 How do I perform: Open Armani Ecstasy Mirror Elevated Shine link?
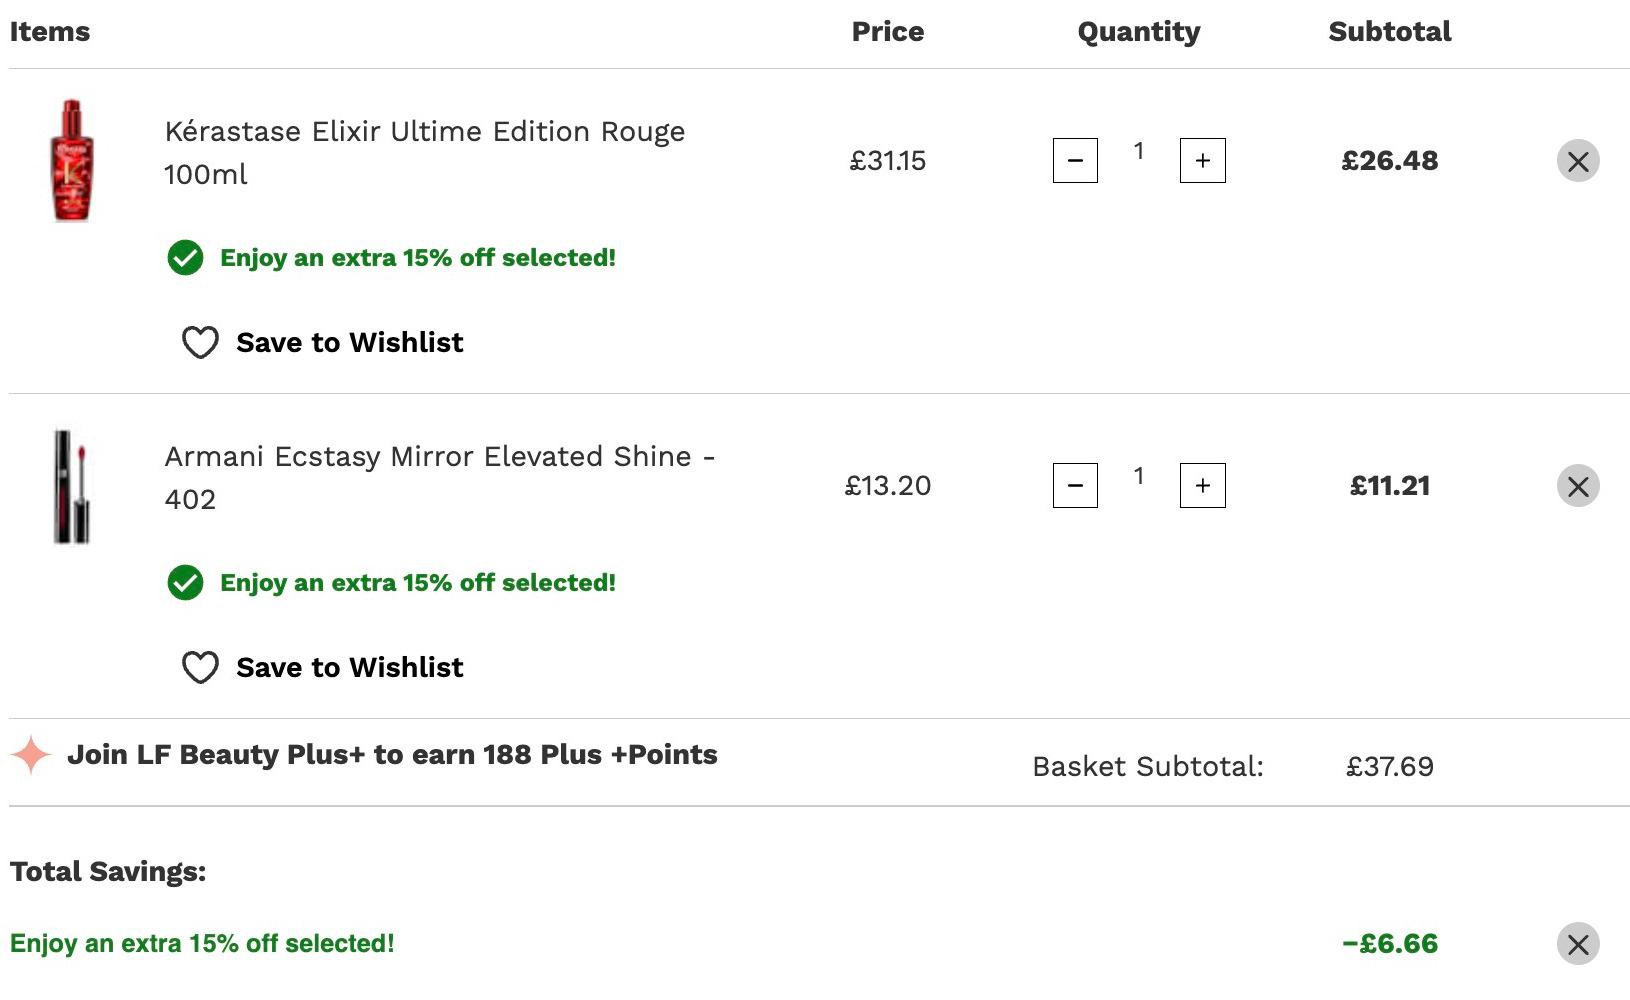[440, 477]
